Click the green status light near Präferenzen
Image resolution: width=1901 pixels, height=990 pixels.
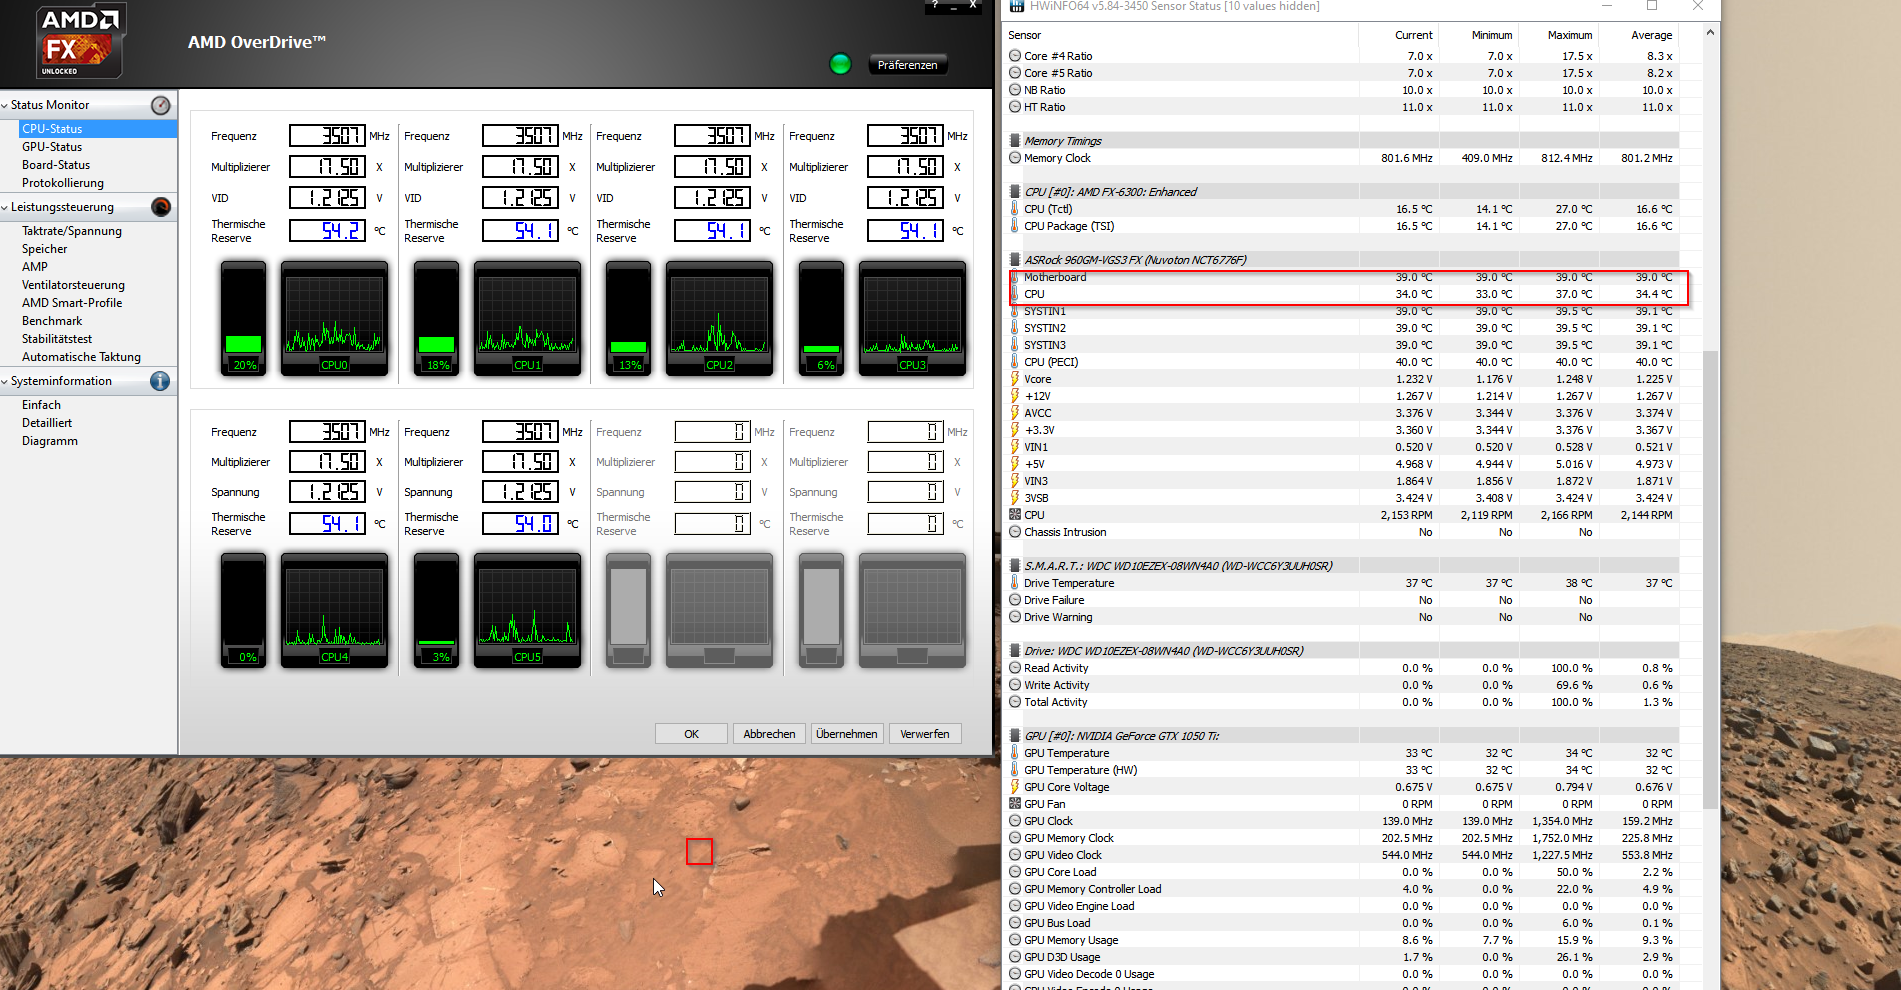(840, 64)
